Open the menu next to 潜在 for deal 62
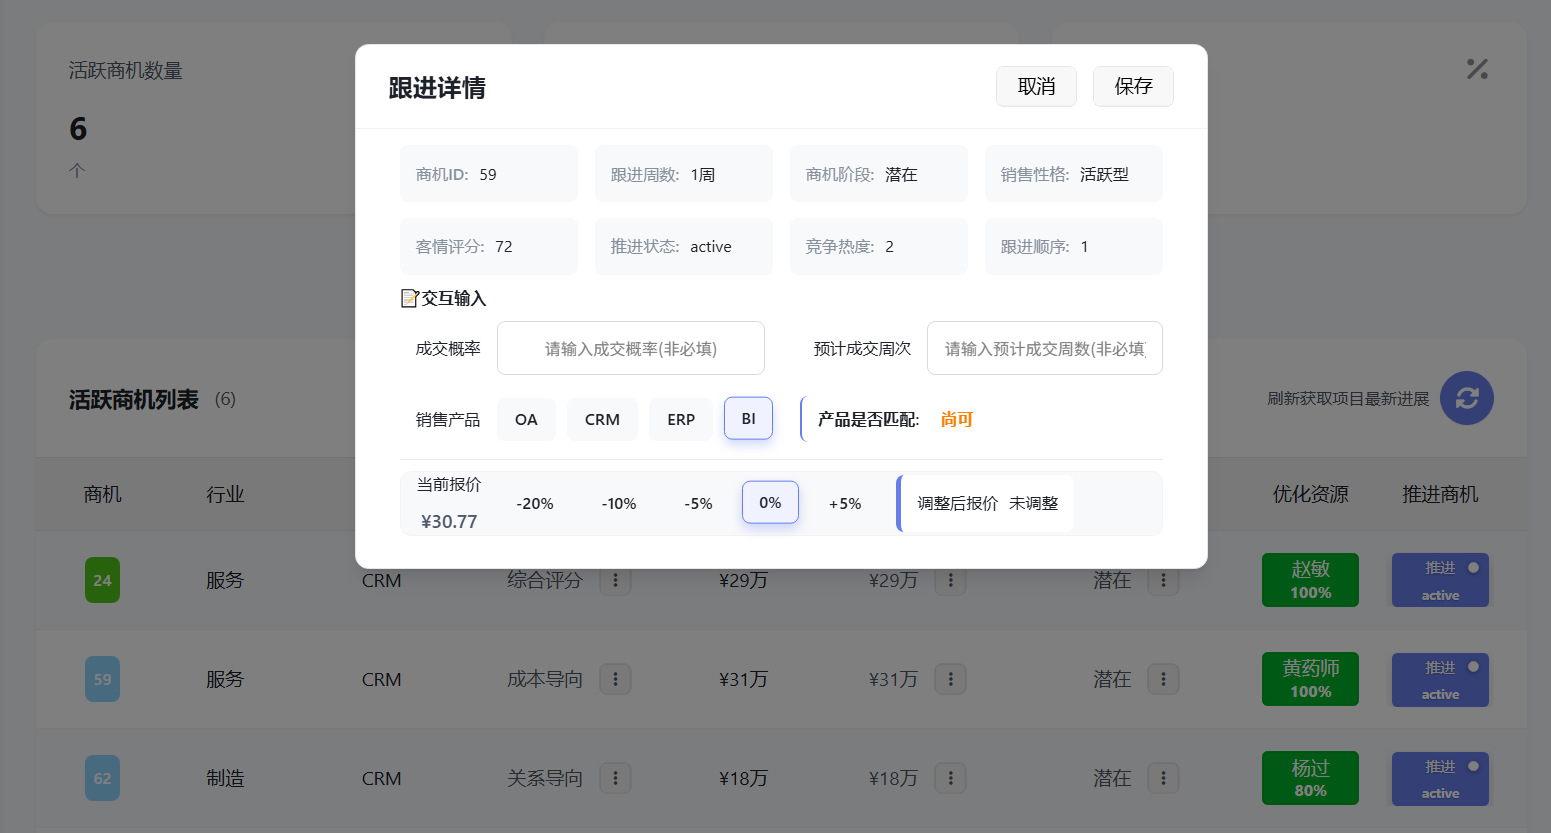Image resolution: width=1551 pixels, height=833 pixels. 1163,778
